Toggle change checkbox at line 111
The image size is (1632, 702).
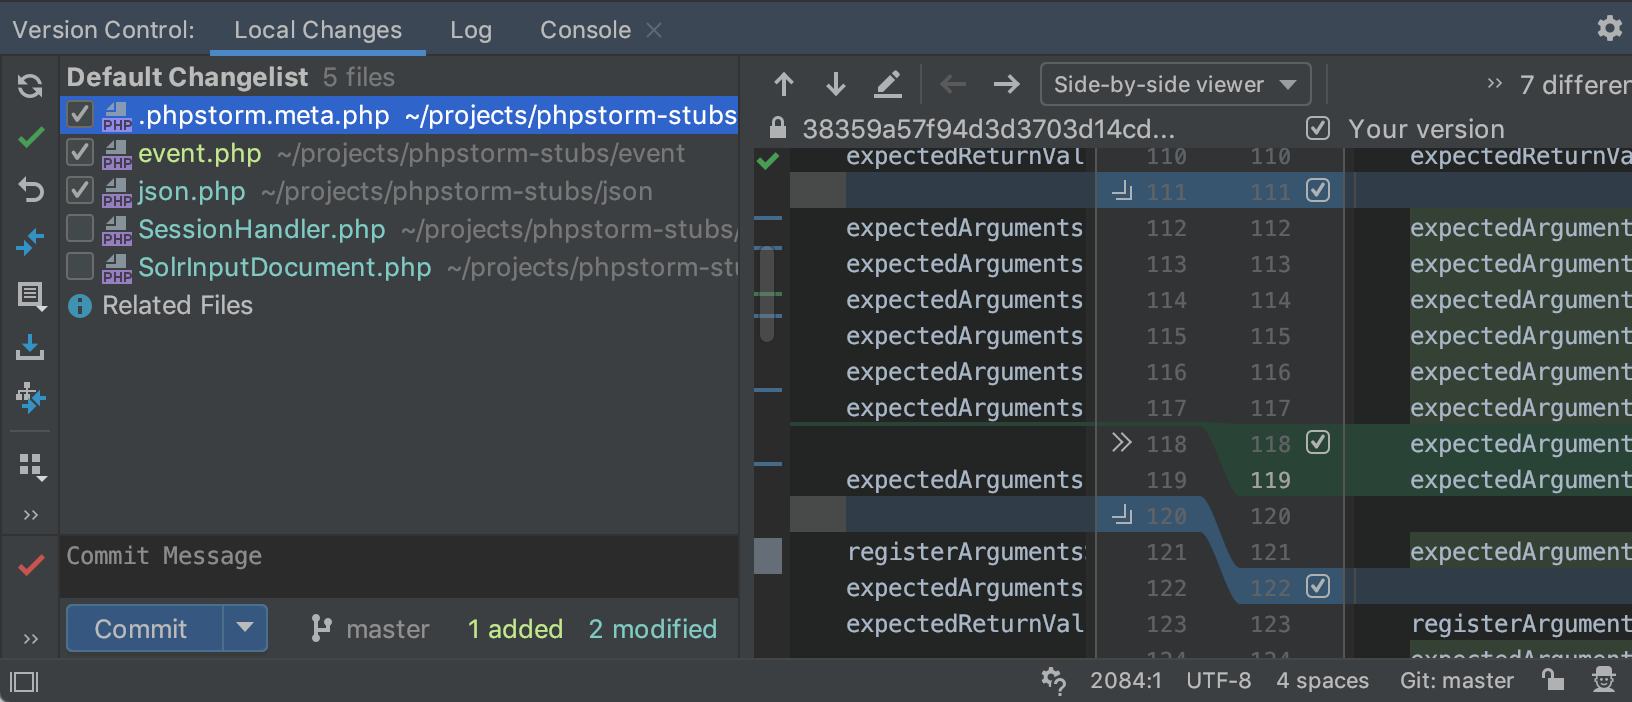pos(1318,190)
